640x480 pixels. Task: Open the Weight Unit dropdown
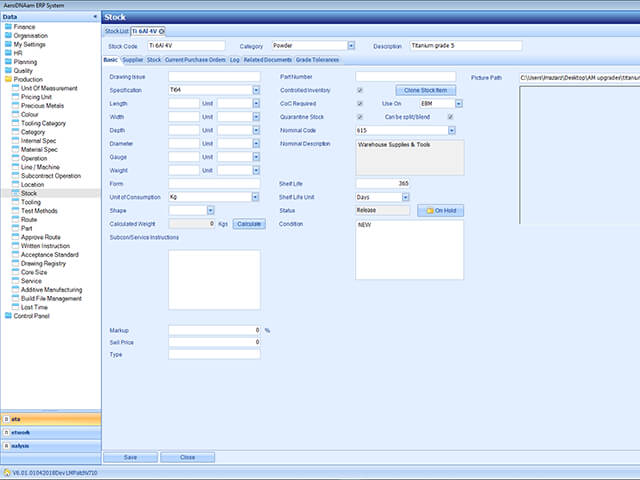click(x=256, y=170)
